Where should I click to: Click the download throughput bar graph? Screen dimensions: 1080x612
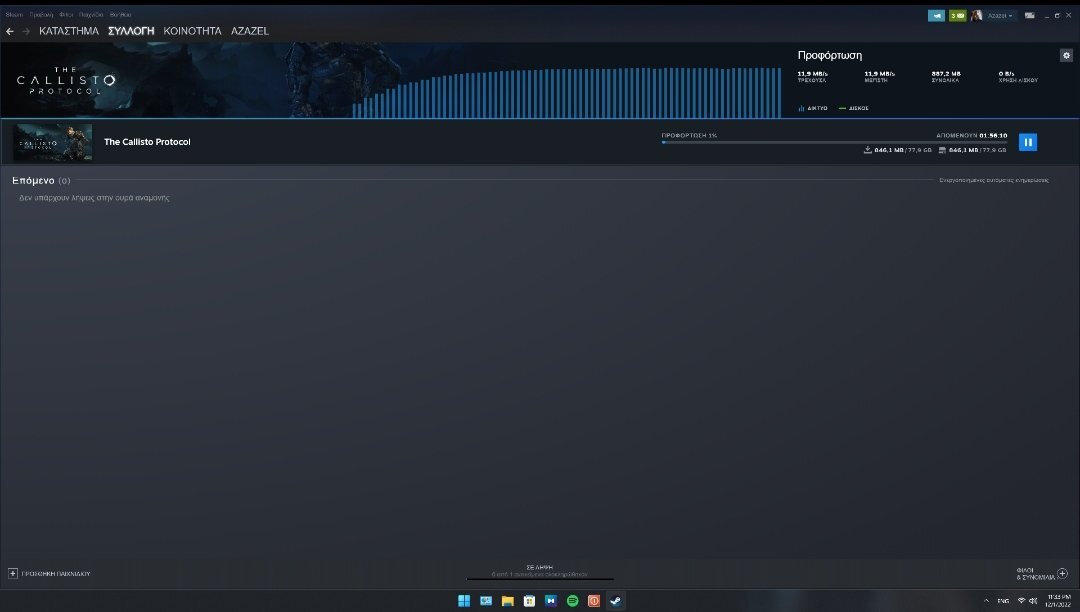(566, 93)
